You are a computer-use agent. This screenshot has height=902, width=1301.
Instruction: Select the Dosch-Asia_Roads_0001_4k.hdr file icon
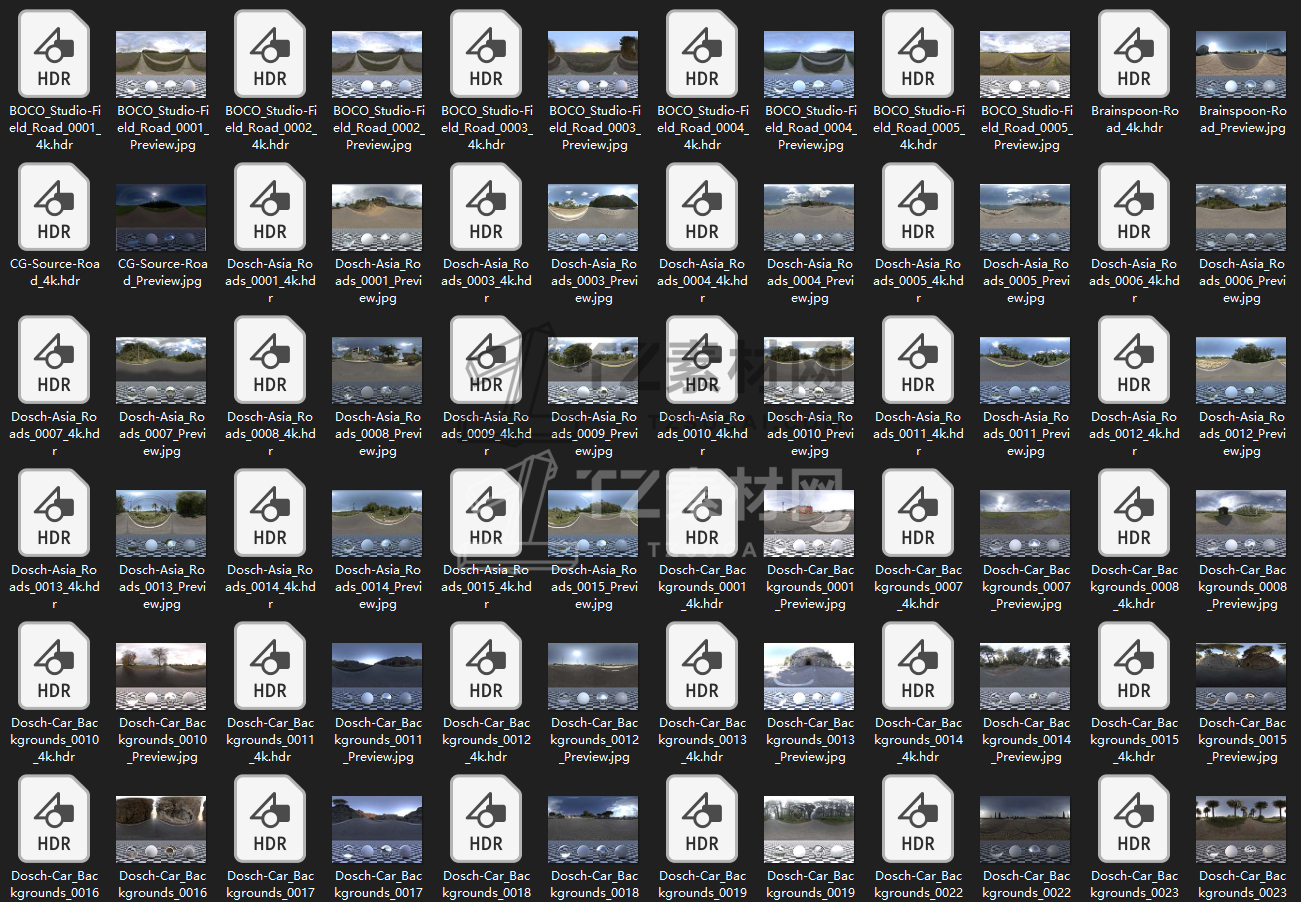click(270, 208)
